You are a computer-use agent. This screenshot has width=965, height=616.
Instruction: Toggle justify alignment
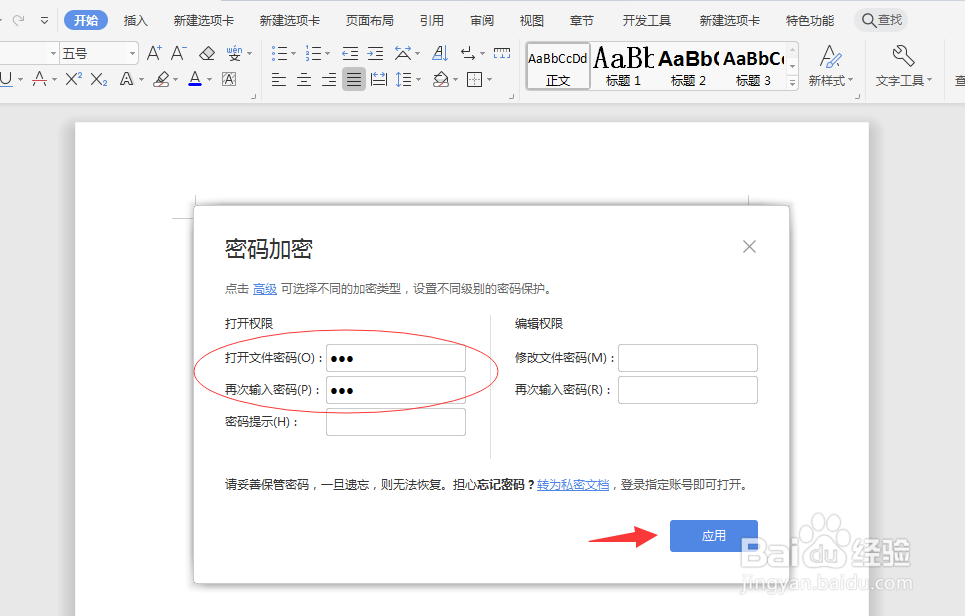(x=354, y=79)
